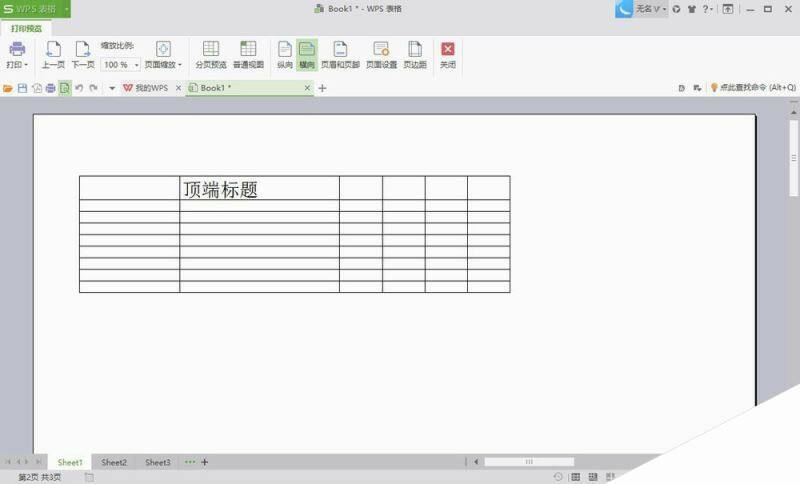Expand the quick-access toolbar customize arrow

[112, 88]
